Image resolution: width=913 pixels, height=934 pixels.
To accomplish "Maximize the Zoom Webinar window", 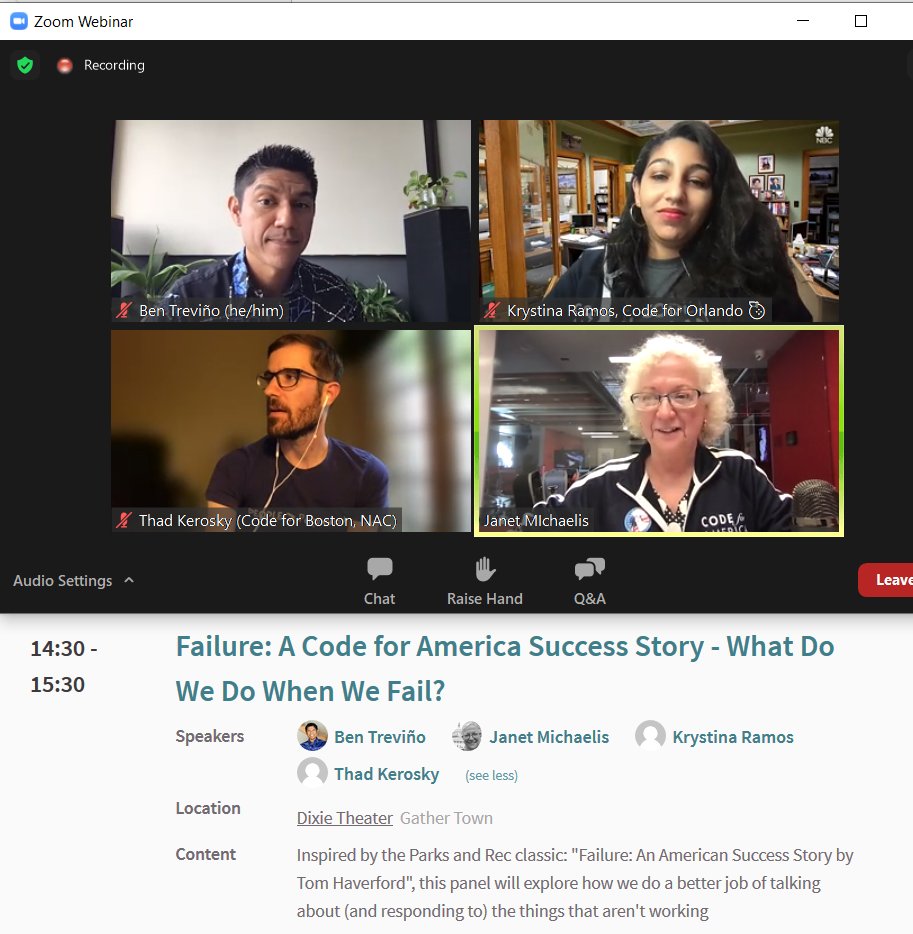I will pyautogui.click(x=861, y=21).
